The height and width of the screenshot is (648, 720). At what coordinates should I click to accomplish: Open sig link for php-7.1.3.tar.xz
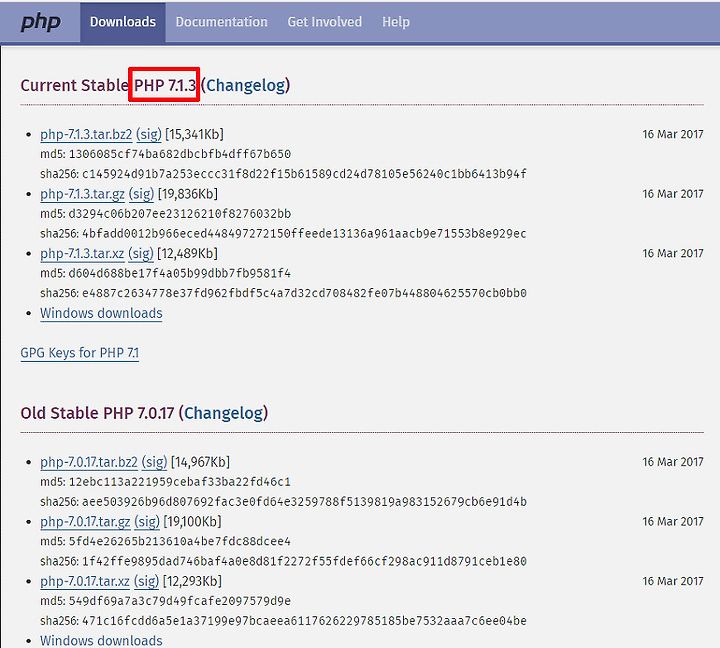pyautogui.click(x=141, y=254)
